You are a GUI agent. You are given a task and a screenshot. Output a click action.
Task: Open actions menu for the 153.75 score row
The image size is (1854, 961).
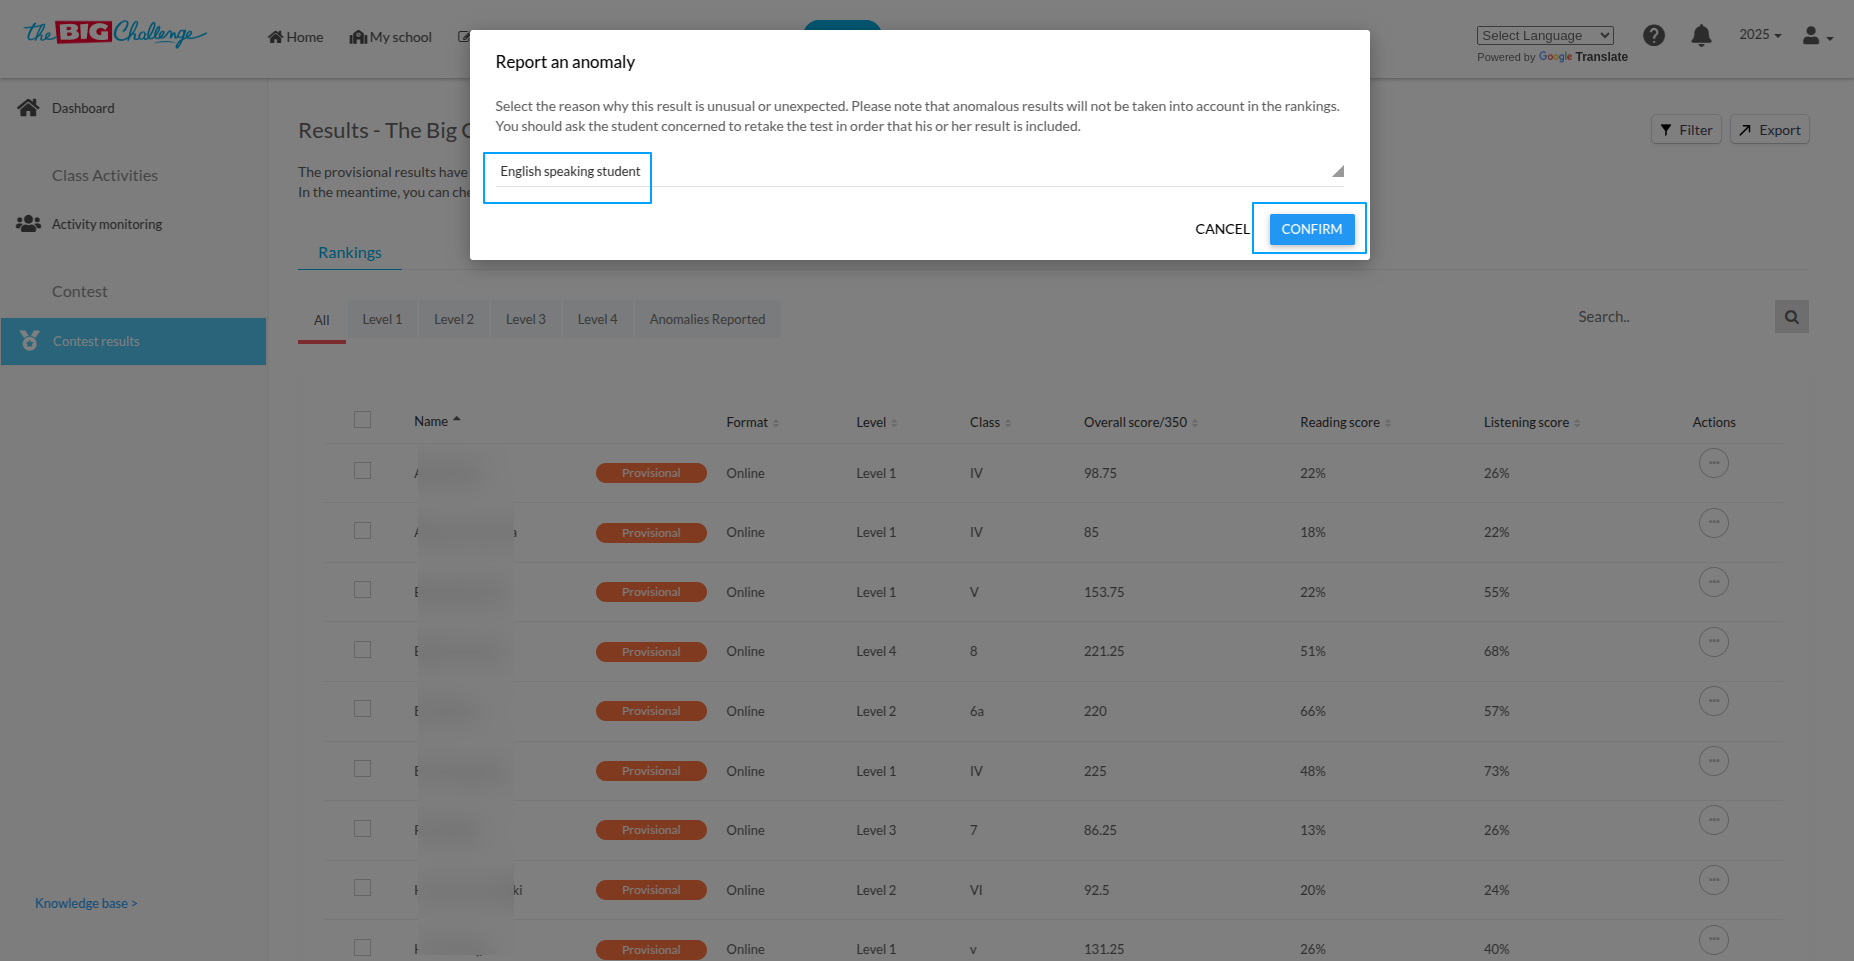point(1714,582)
